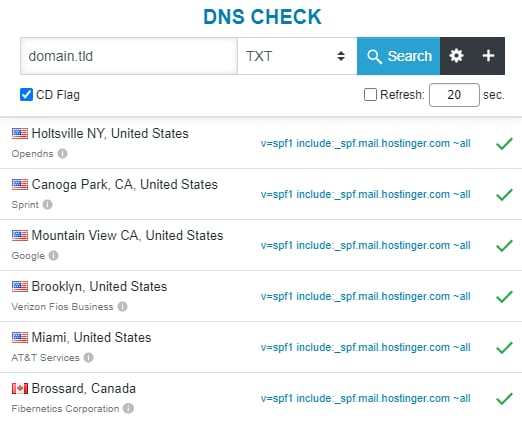
Task: Click the info icon next to AT&T Services
Action: click(x=88, y=358)
